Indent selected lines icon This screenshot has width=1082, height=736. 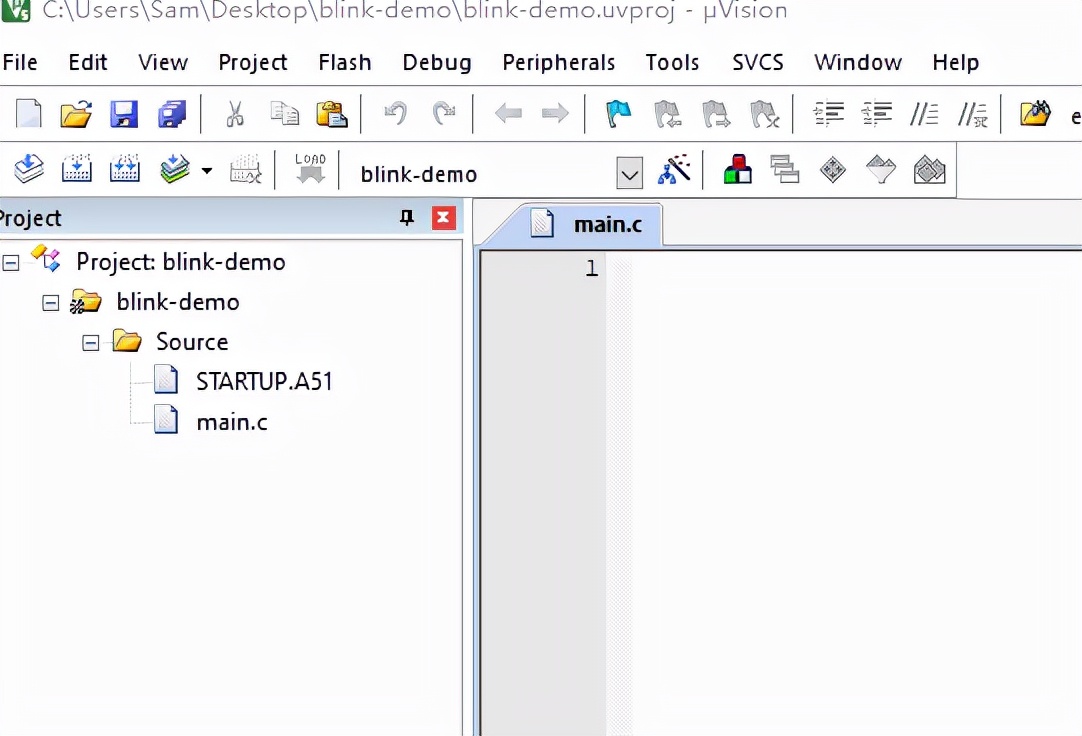(x=829, y=114)
